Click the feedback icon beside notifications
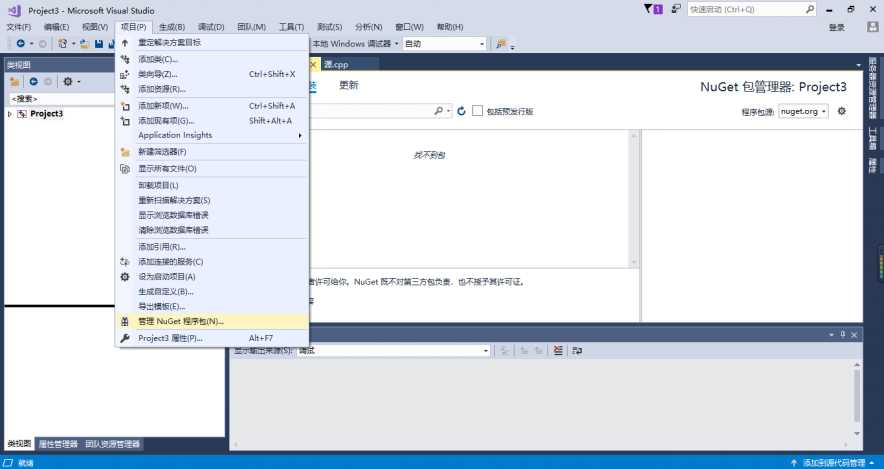 [675, 9]
